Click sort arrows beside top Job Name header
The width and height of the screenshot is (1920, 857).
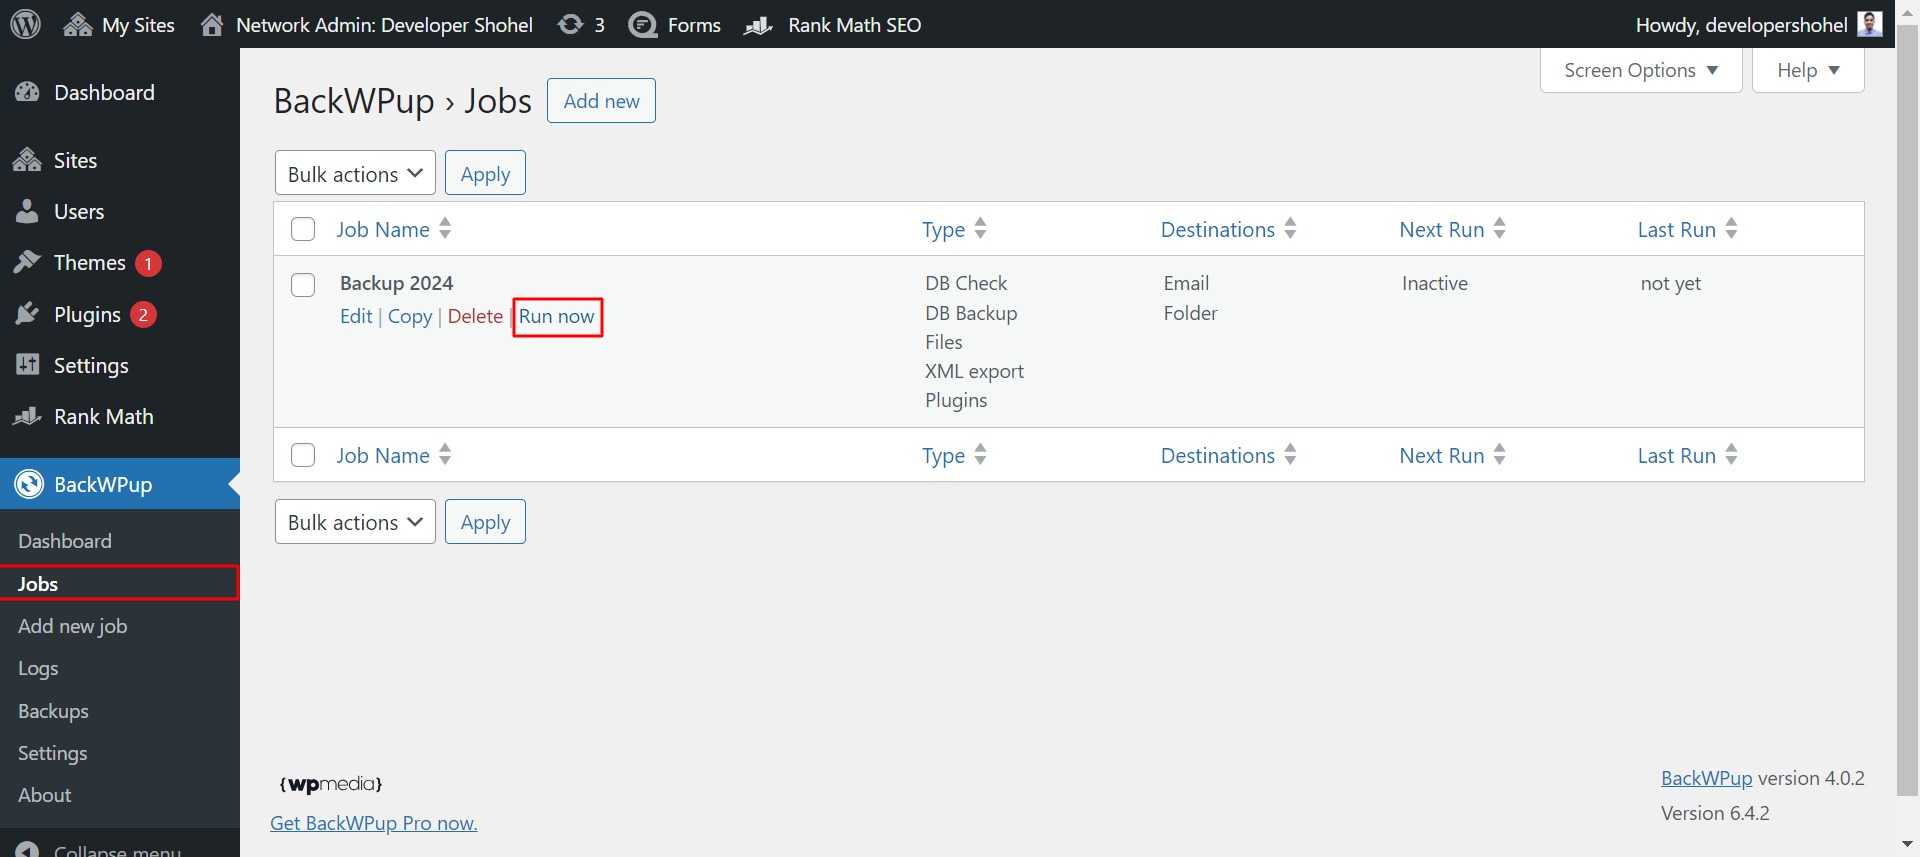tap(445, 229)
